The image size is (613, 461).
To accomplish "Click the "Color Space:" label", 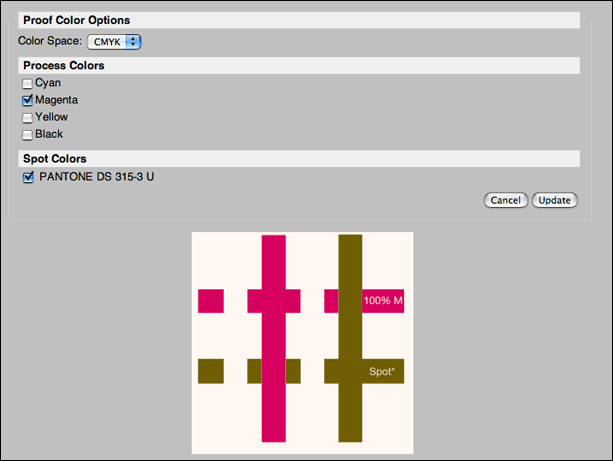I will tap(50, 41).
